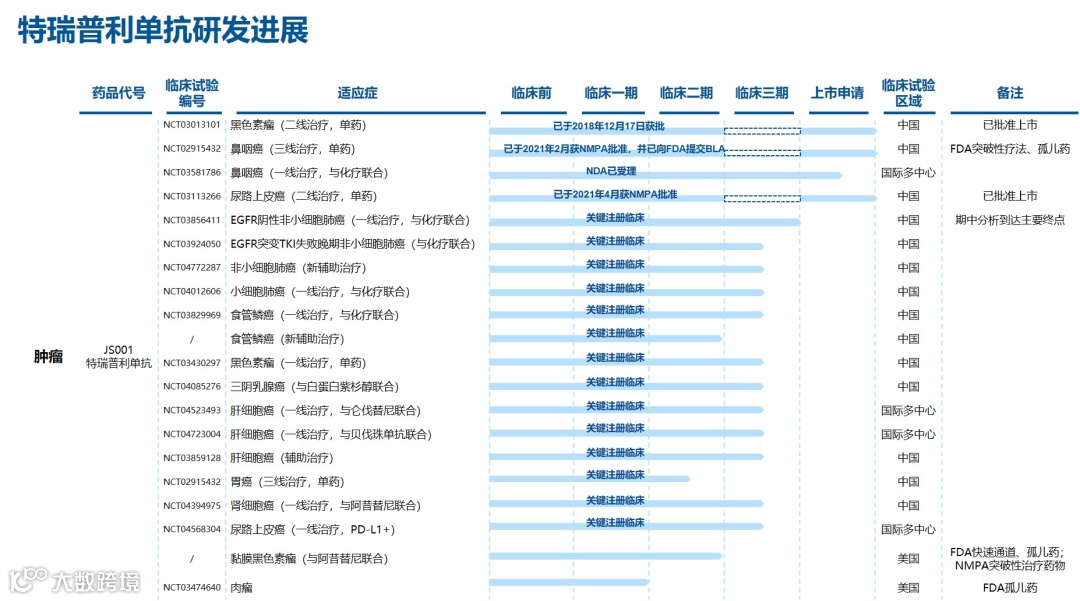
Task: Click the 上市申请 column header
Action: pos(837,93)
